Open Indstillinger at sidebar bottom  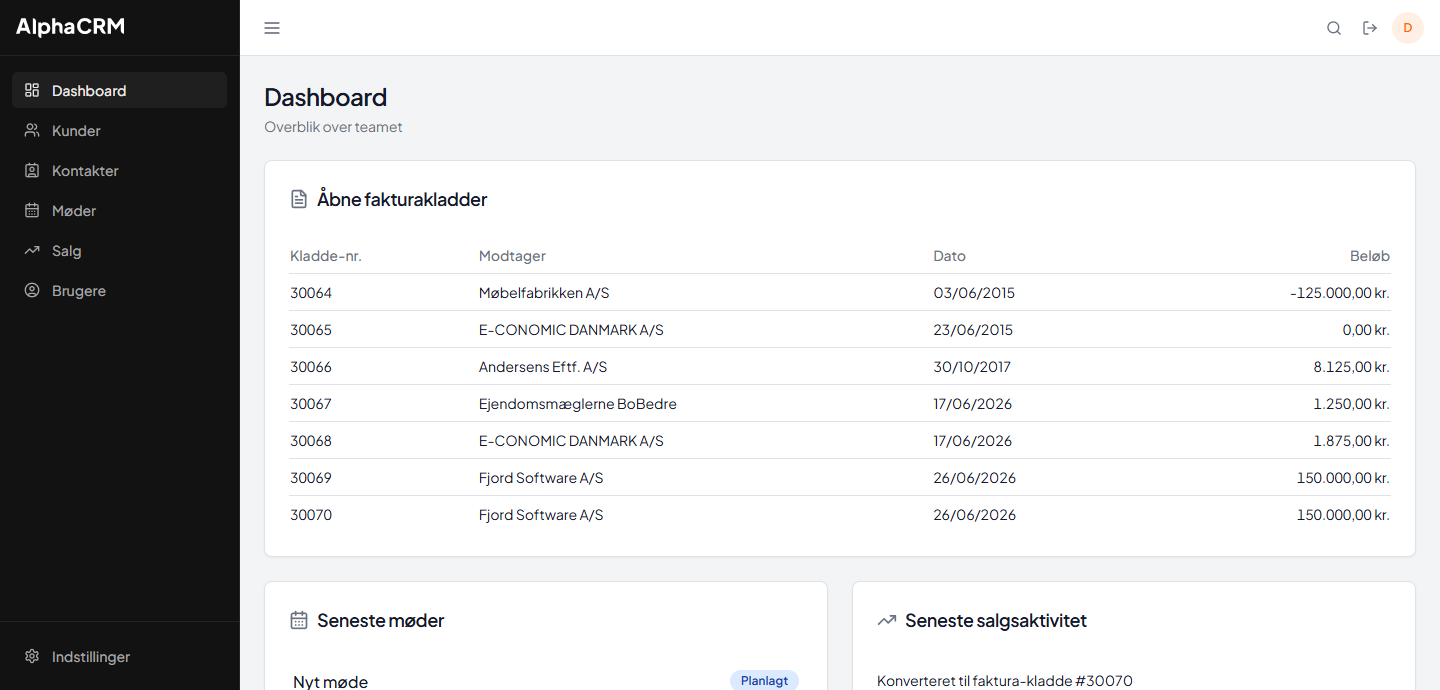click(x=120, y=657)
